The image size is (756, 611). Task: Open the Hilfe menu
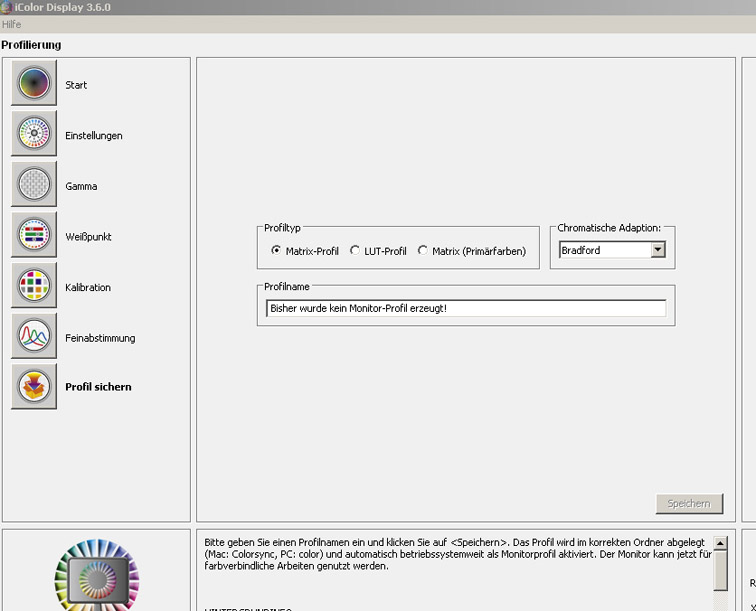12,24
